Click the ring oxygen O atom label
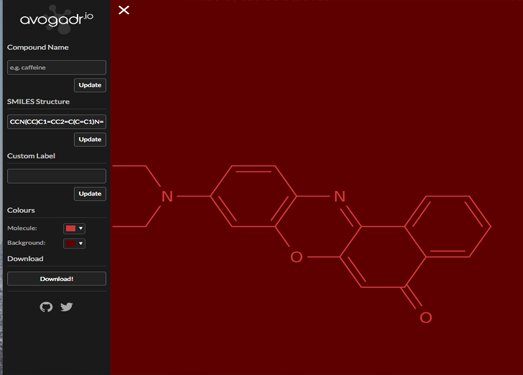This screenshot has height=375, width=523. 296,257
